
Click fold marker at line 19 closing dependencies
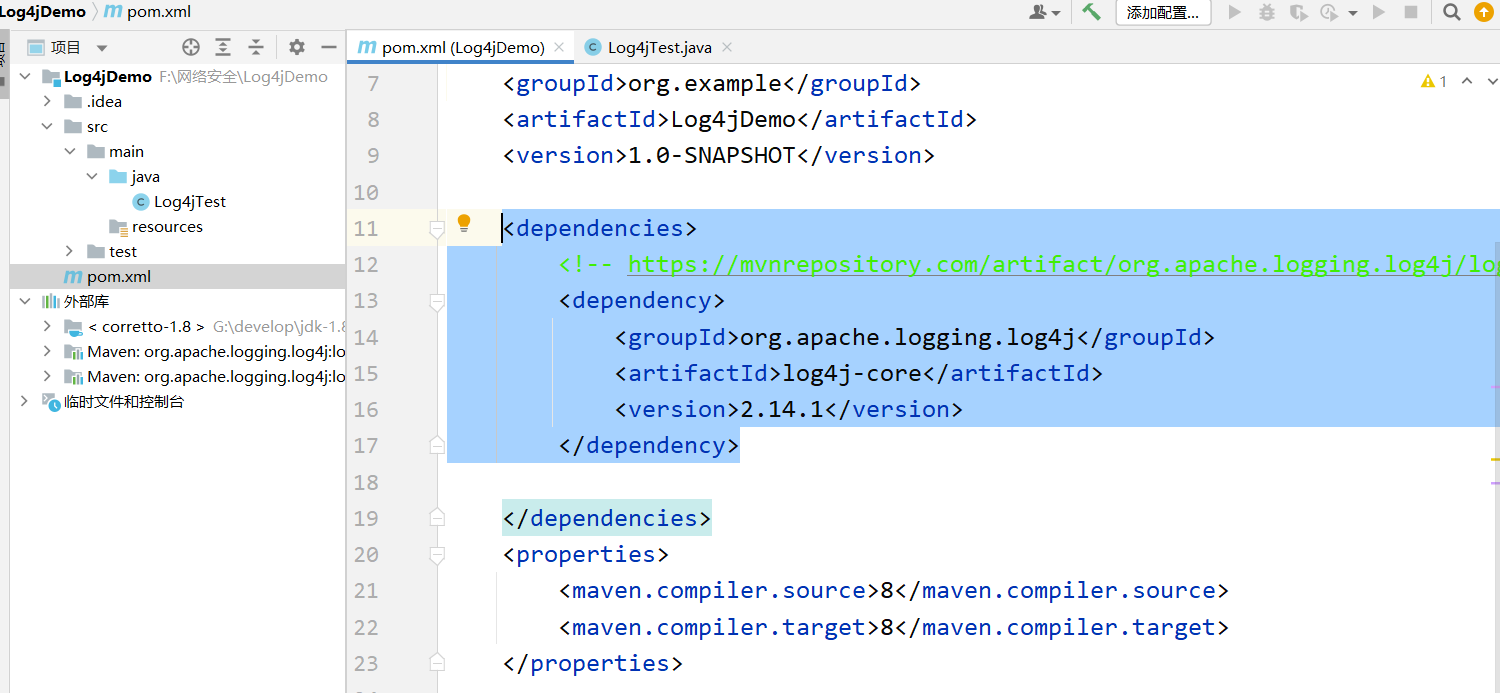coord(437,518)
